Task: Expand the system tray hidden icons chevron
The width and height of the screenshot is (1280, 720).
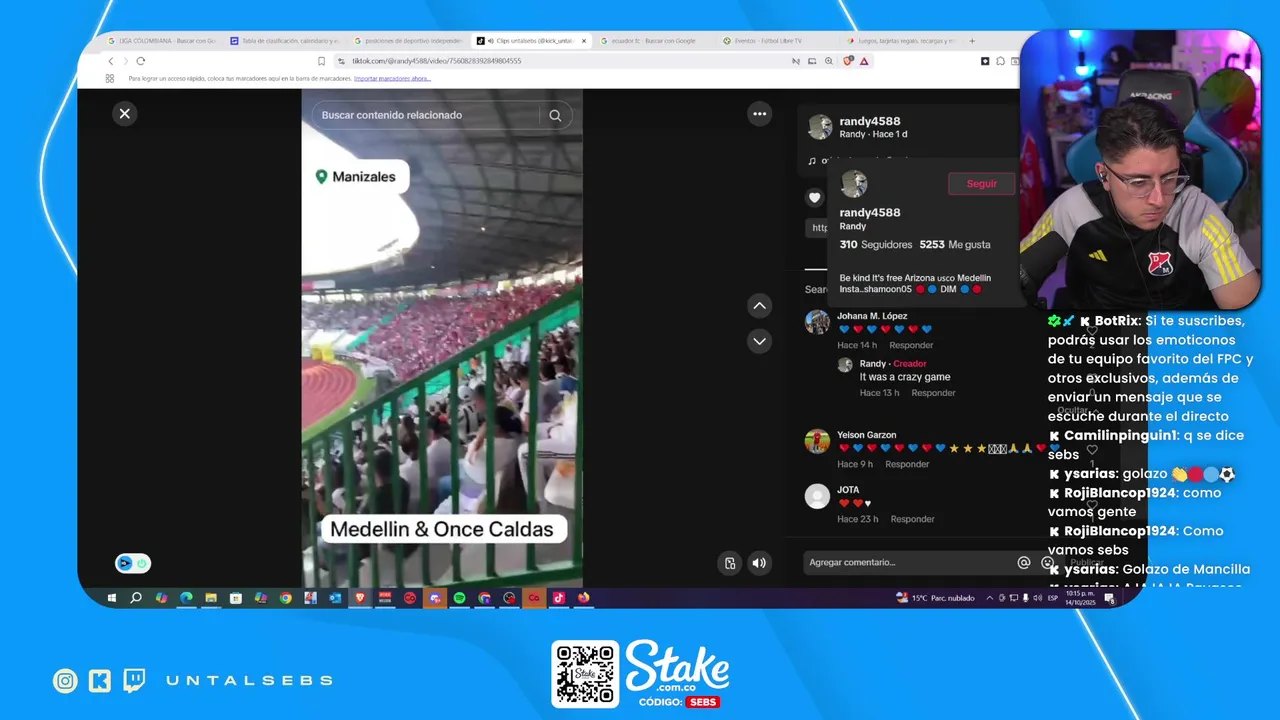Action: (990, 598)
